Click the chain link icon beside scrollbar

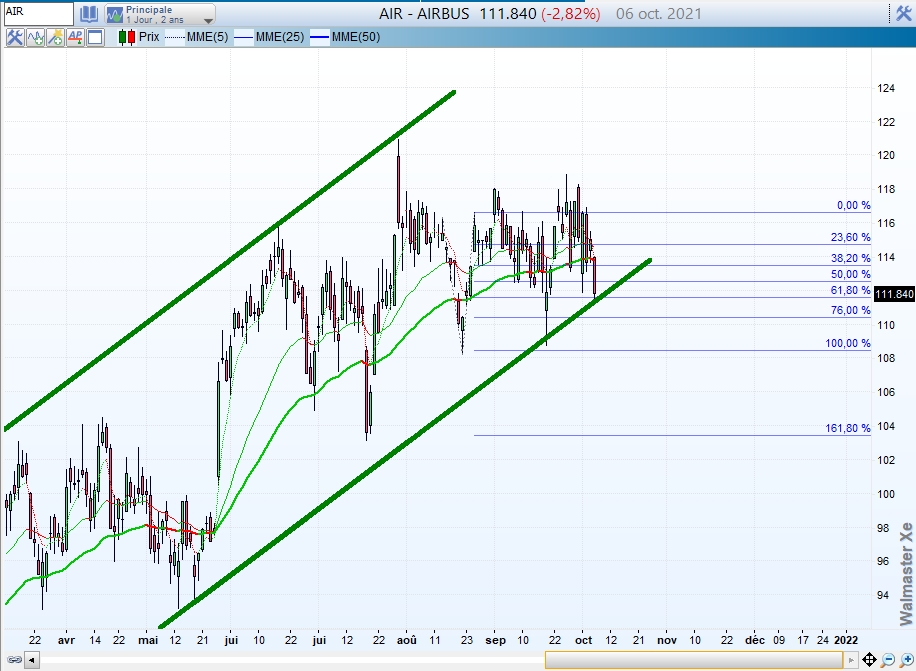point(14,660)
